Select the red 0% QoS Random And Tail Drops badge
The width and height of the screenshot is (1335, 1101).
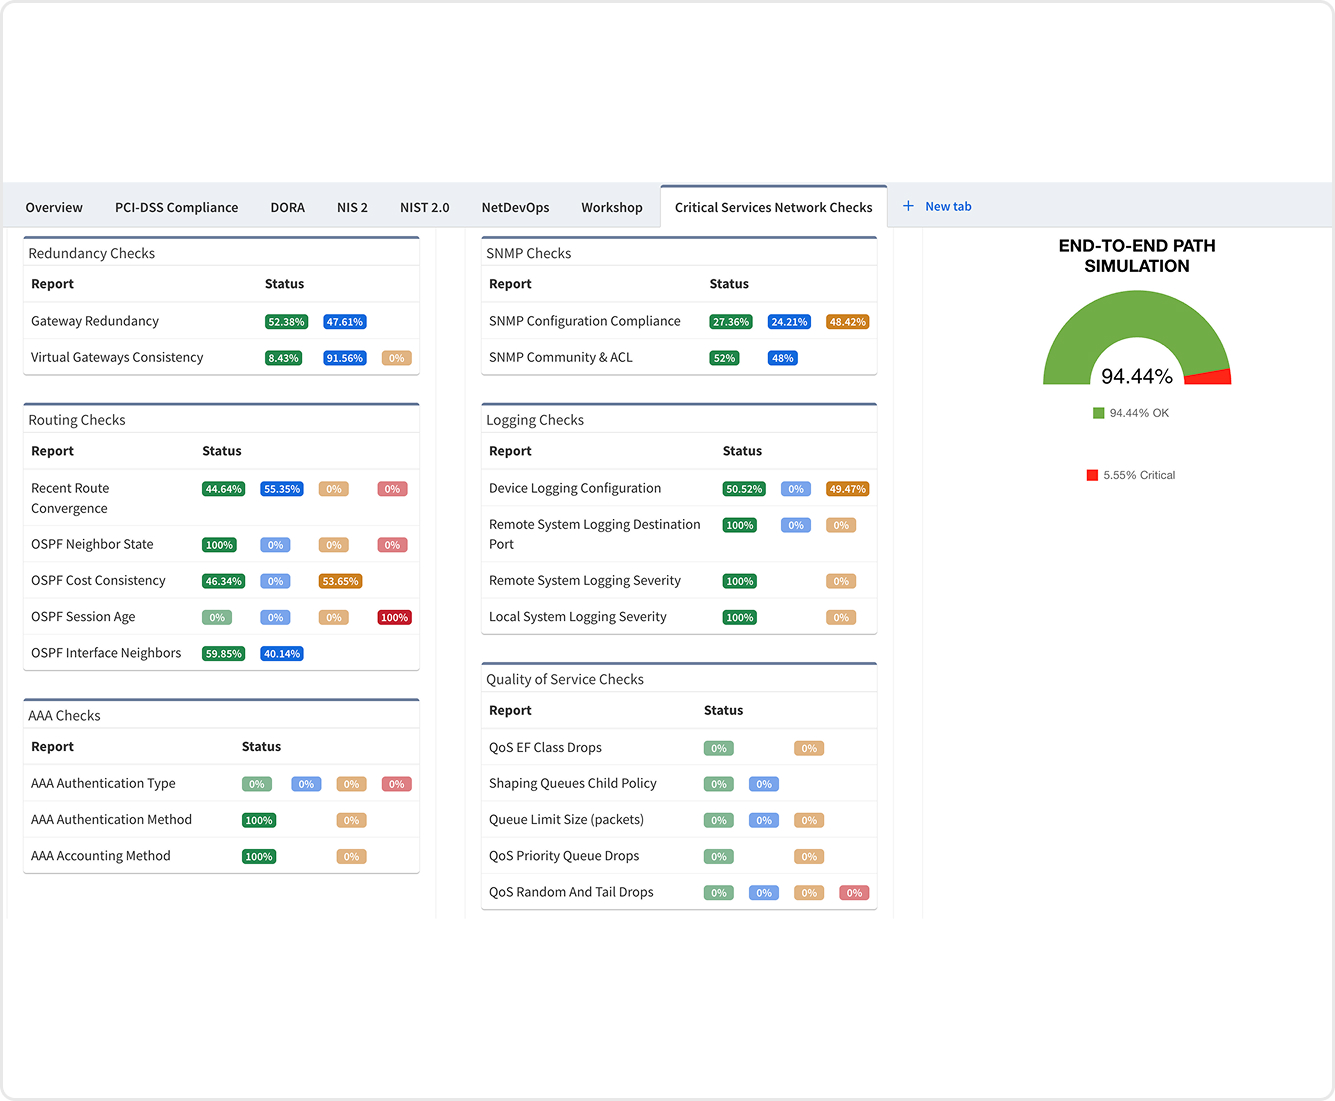point(854,893)
